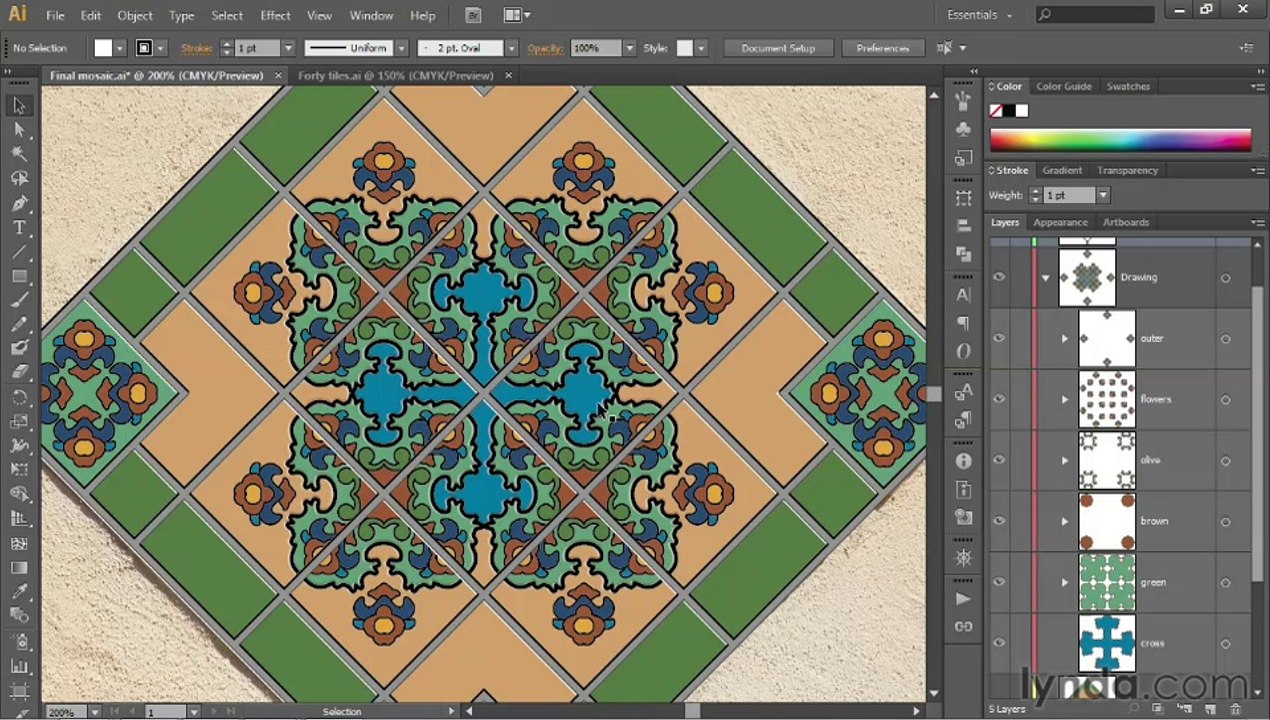Image resolution: width=1270 pixels, height=720 pixels.
Task: Open the Essentials workspace switcher
Action: click(980, 15)
